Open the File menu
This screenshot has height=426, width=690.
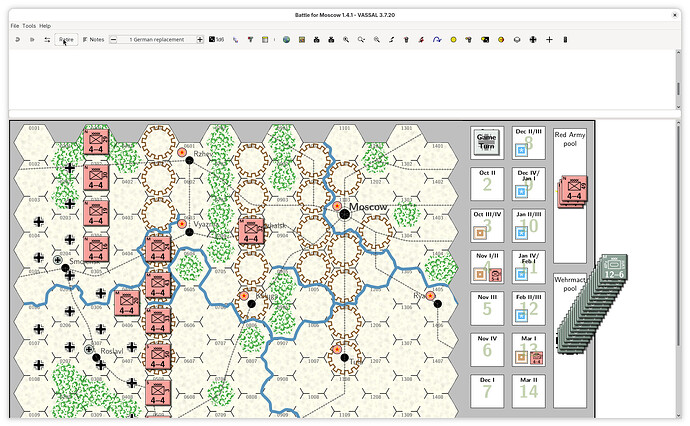pyautogui.click(x=15, y=25)
